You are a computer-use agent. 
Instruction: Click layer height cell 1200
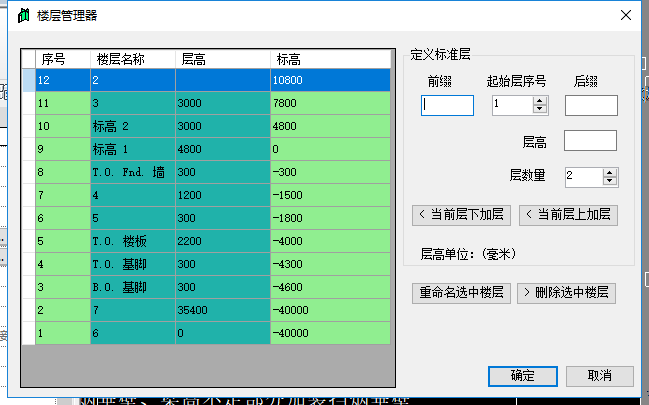[x=223, y=195]
